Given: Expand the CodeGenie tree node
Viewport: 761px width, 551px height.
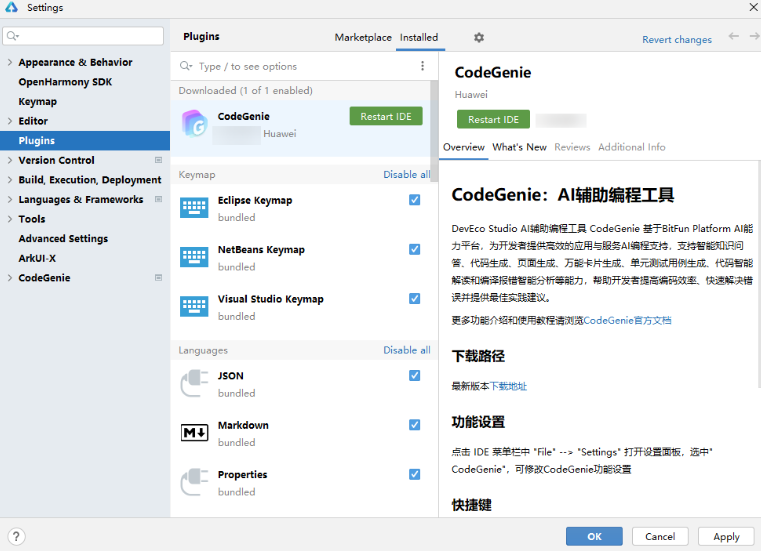Looking at the screenshot, I should tap(10, 278).
